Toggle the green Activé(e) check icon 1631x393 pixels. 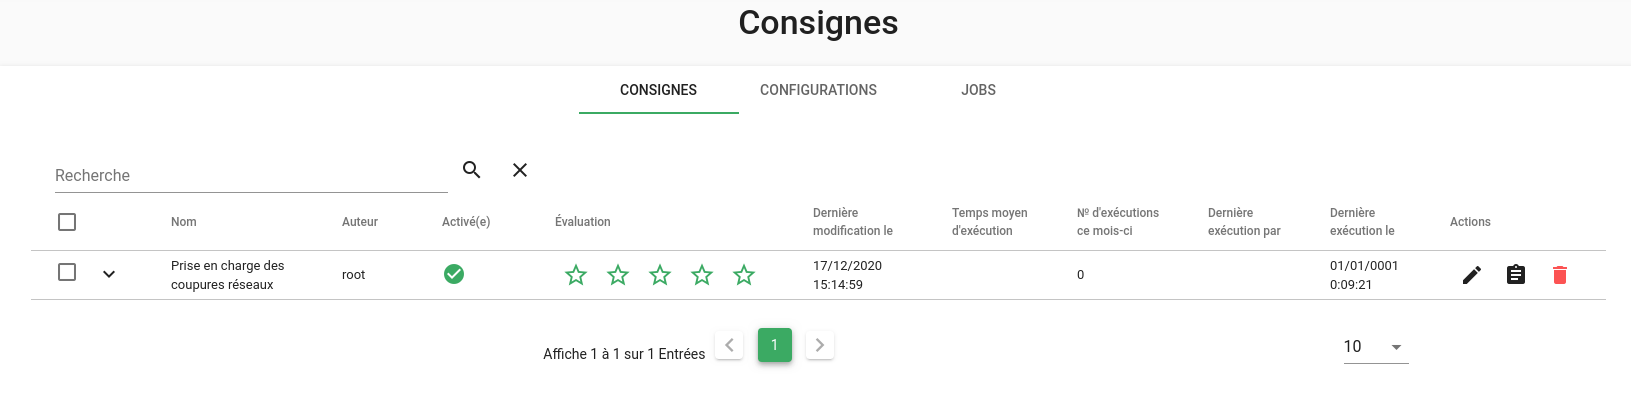coord(454,274)
